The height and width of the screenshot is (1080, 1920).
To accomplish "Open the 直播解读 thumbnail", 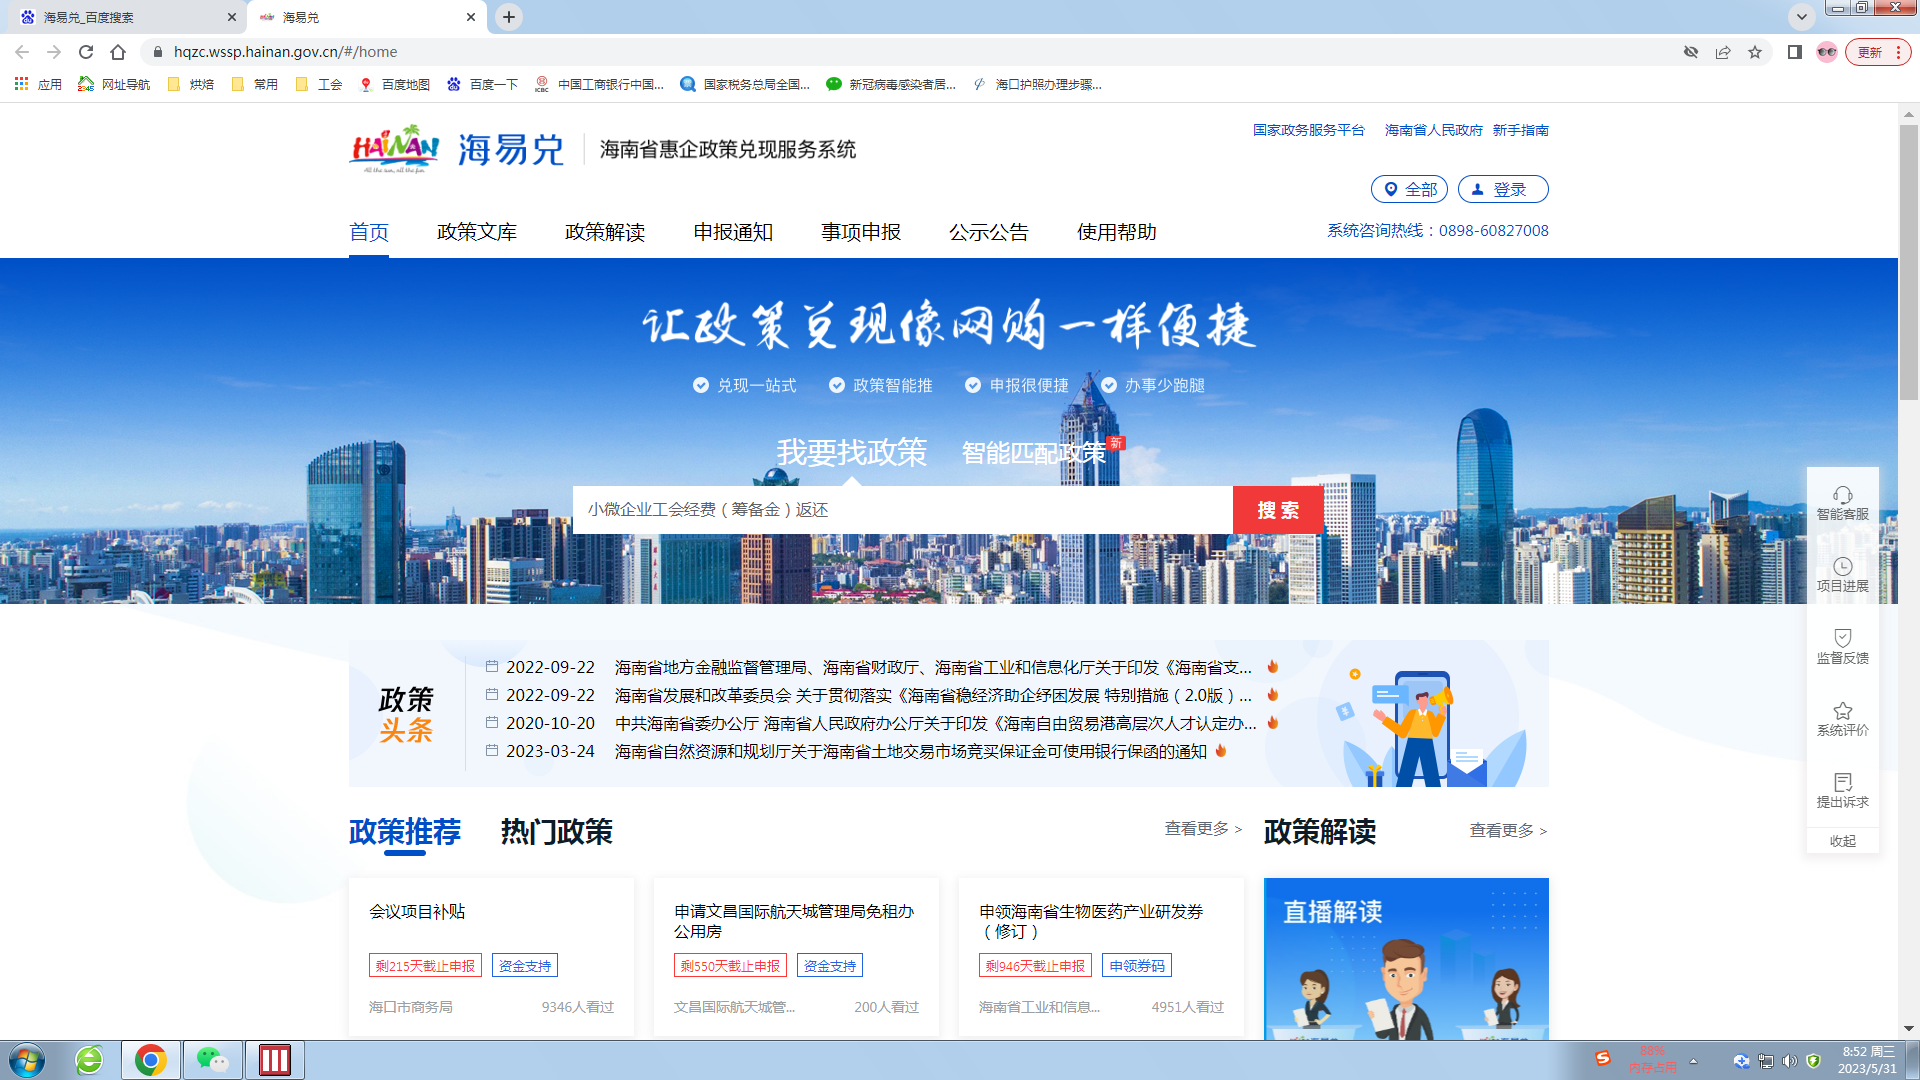I will 1406,958.
